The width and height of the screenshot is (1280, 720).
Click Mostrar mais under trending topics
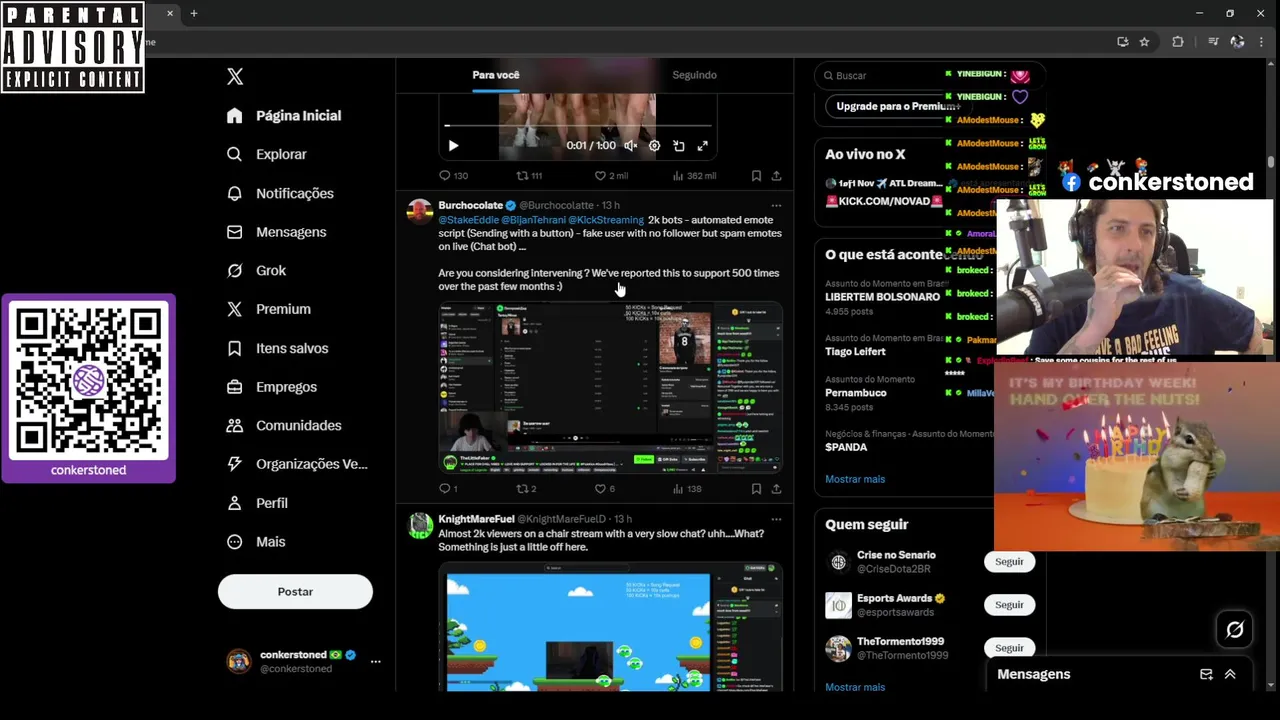855,479
